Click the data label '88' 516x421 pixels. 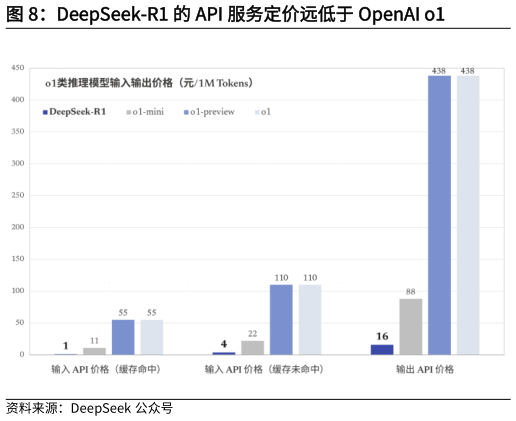(x=411, y=292)
